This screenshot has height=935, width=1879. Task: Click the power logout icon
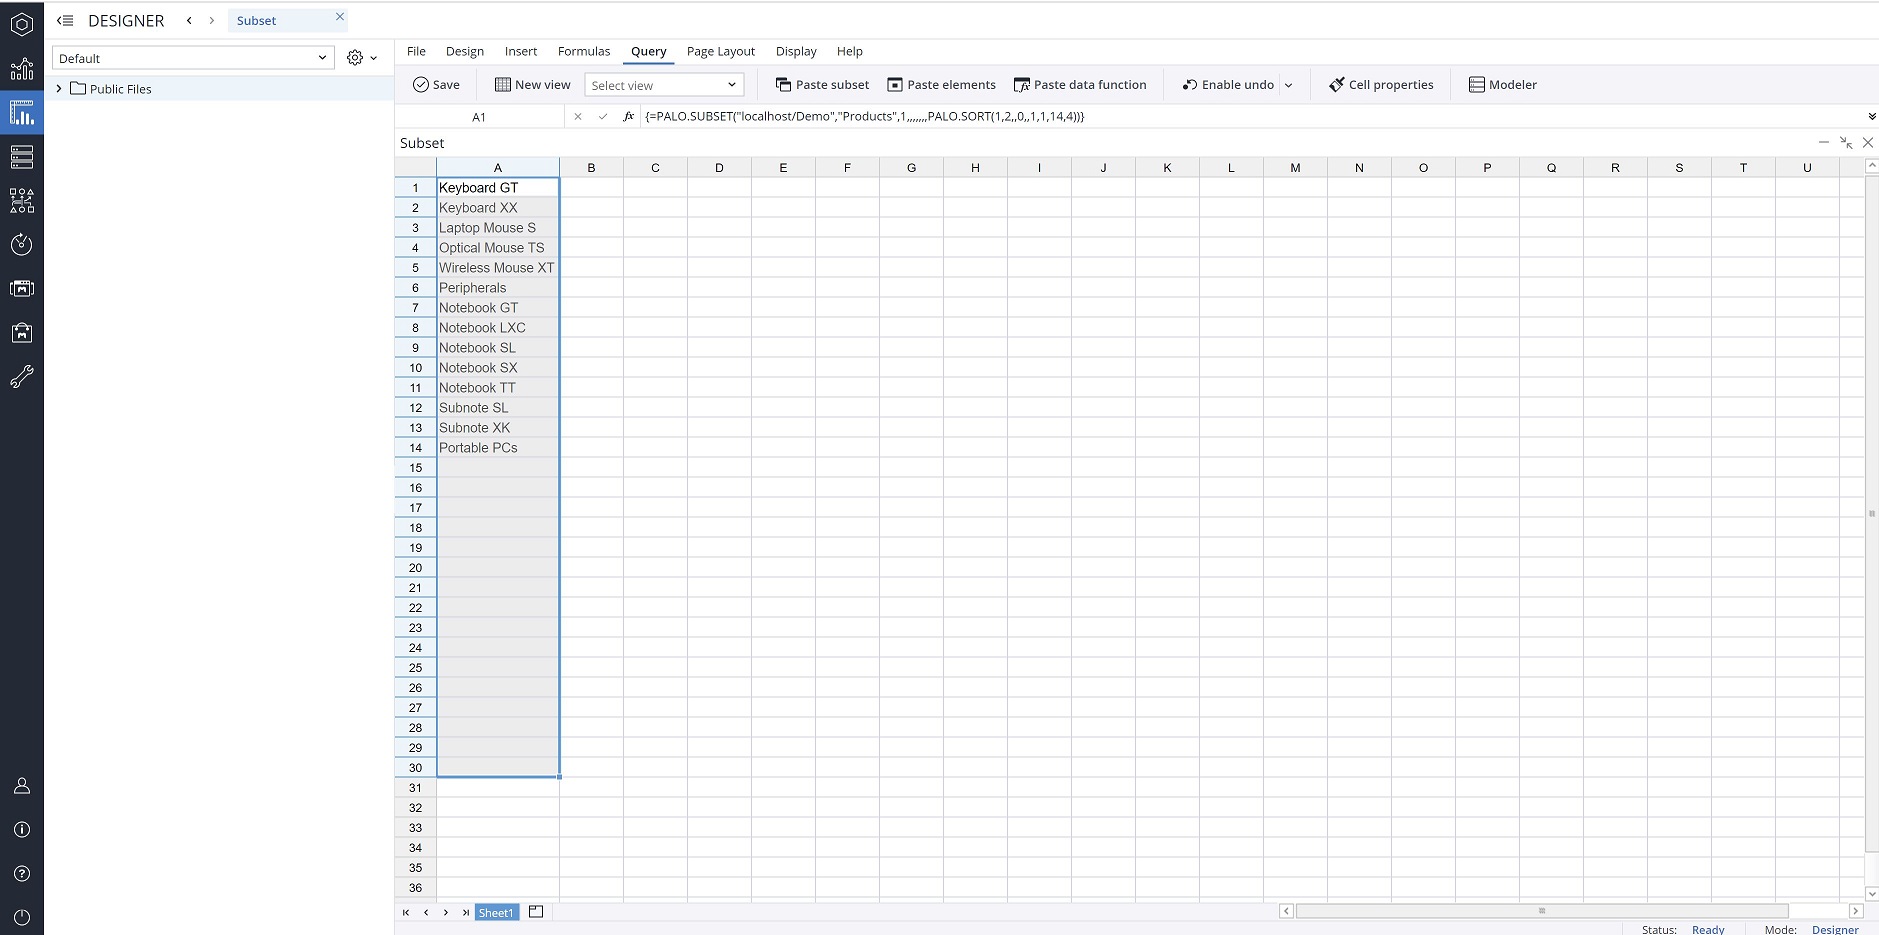tap(22, 917)
